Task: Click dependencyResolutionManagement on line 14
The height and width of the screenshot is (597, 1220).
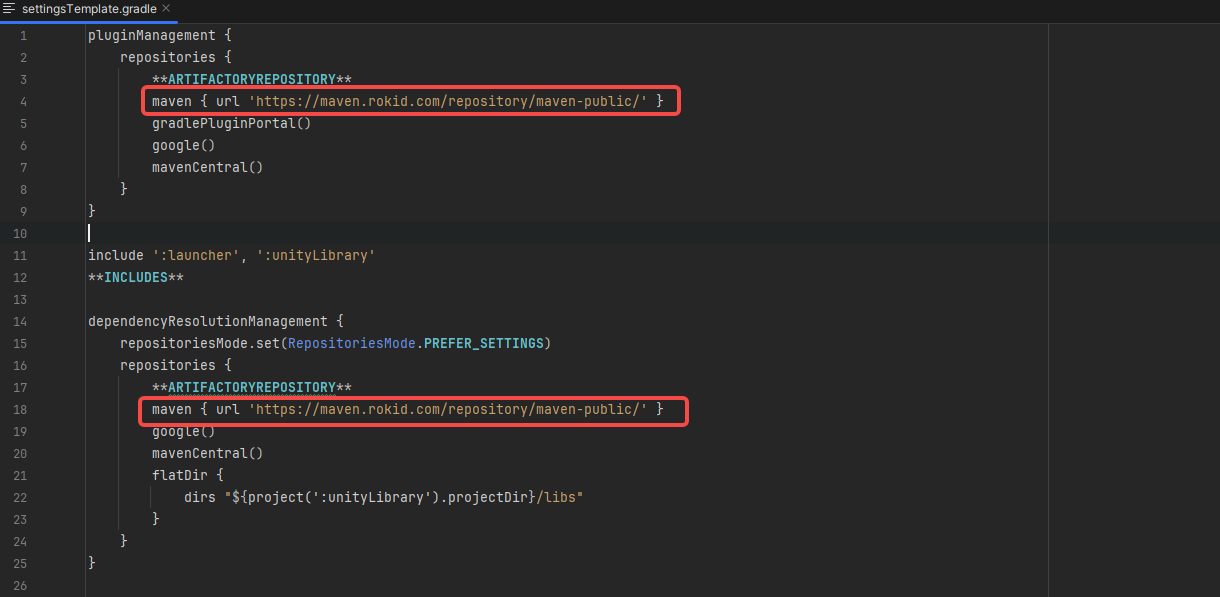Action: tap(207, 321)
